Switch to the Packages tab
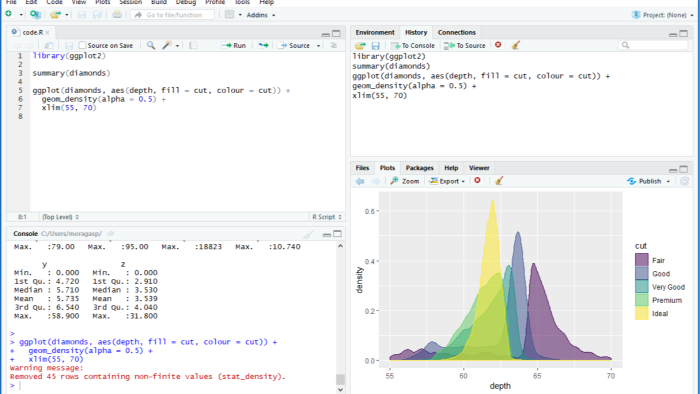This screenshot has width=700, height=394. pos(419,168)
